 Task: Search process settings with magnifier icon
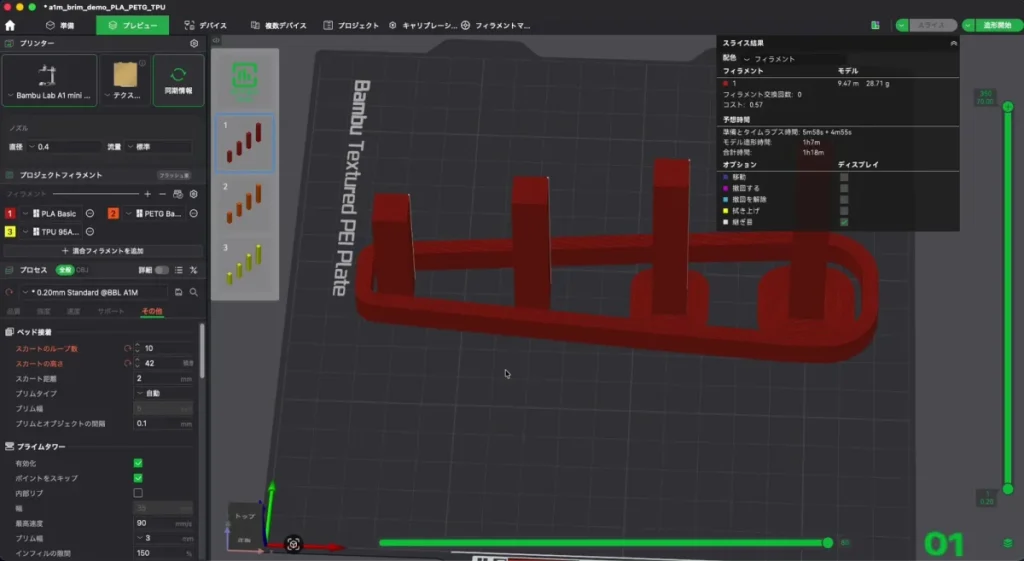tap(194, 292)
